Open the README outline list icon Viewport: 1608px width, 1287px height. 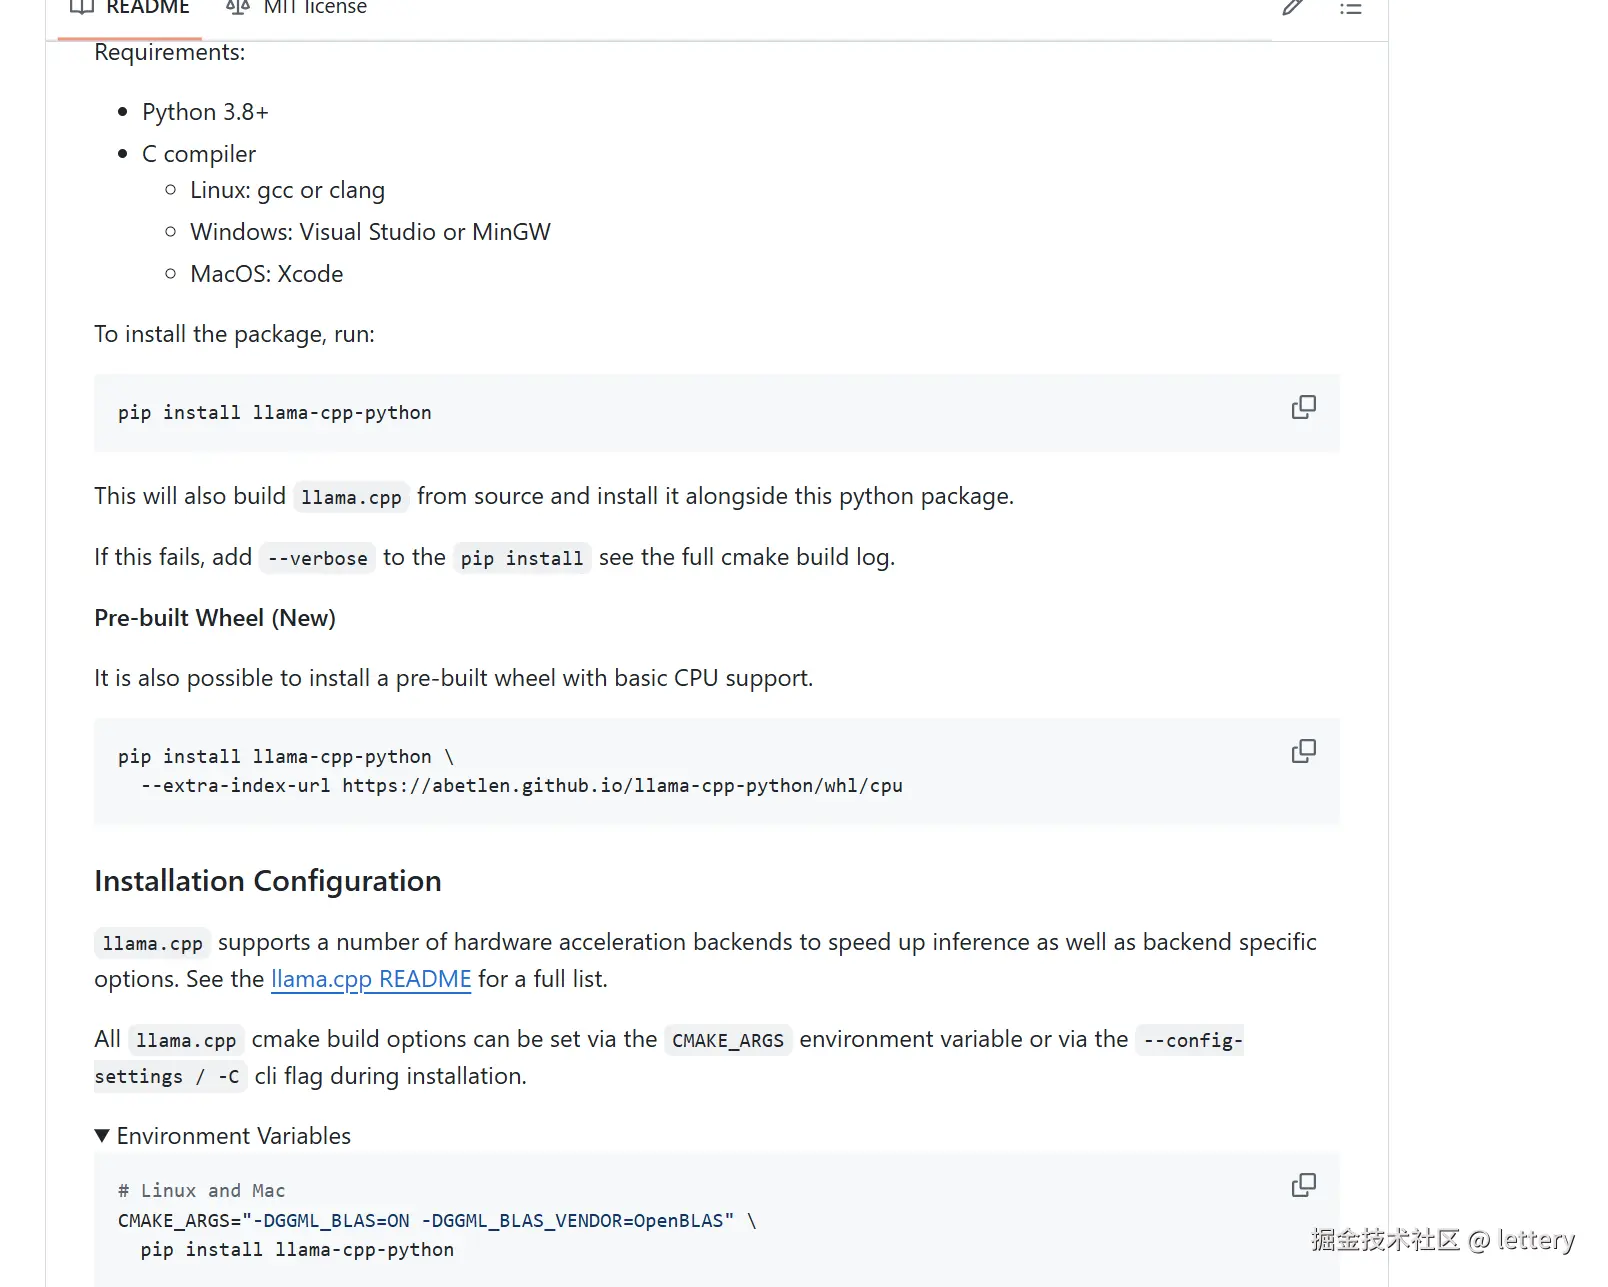tap(1351, 8)
